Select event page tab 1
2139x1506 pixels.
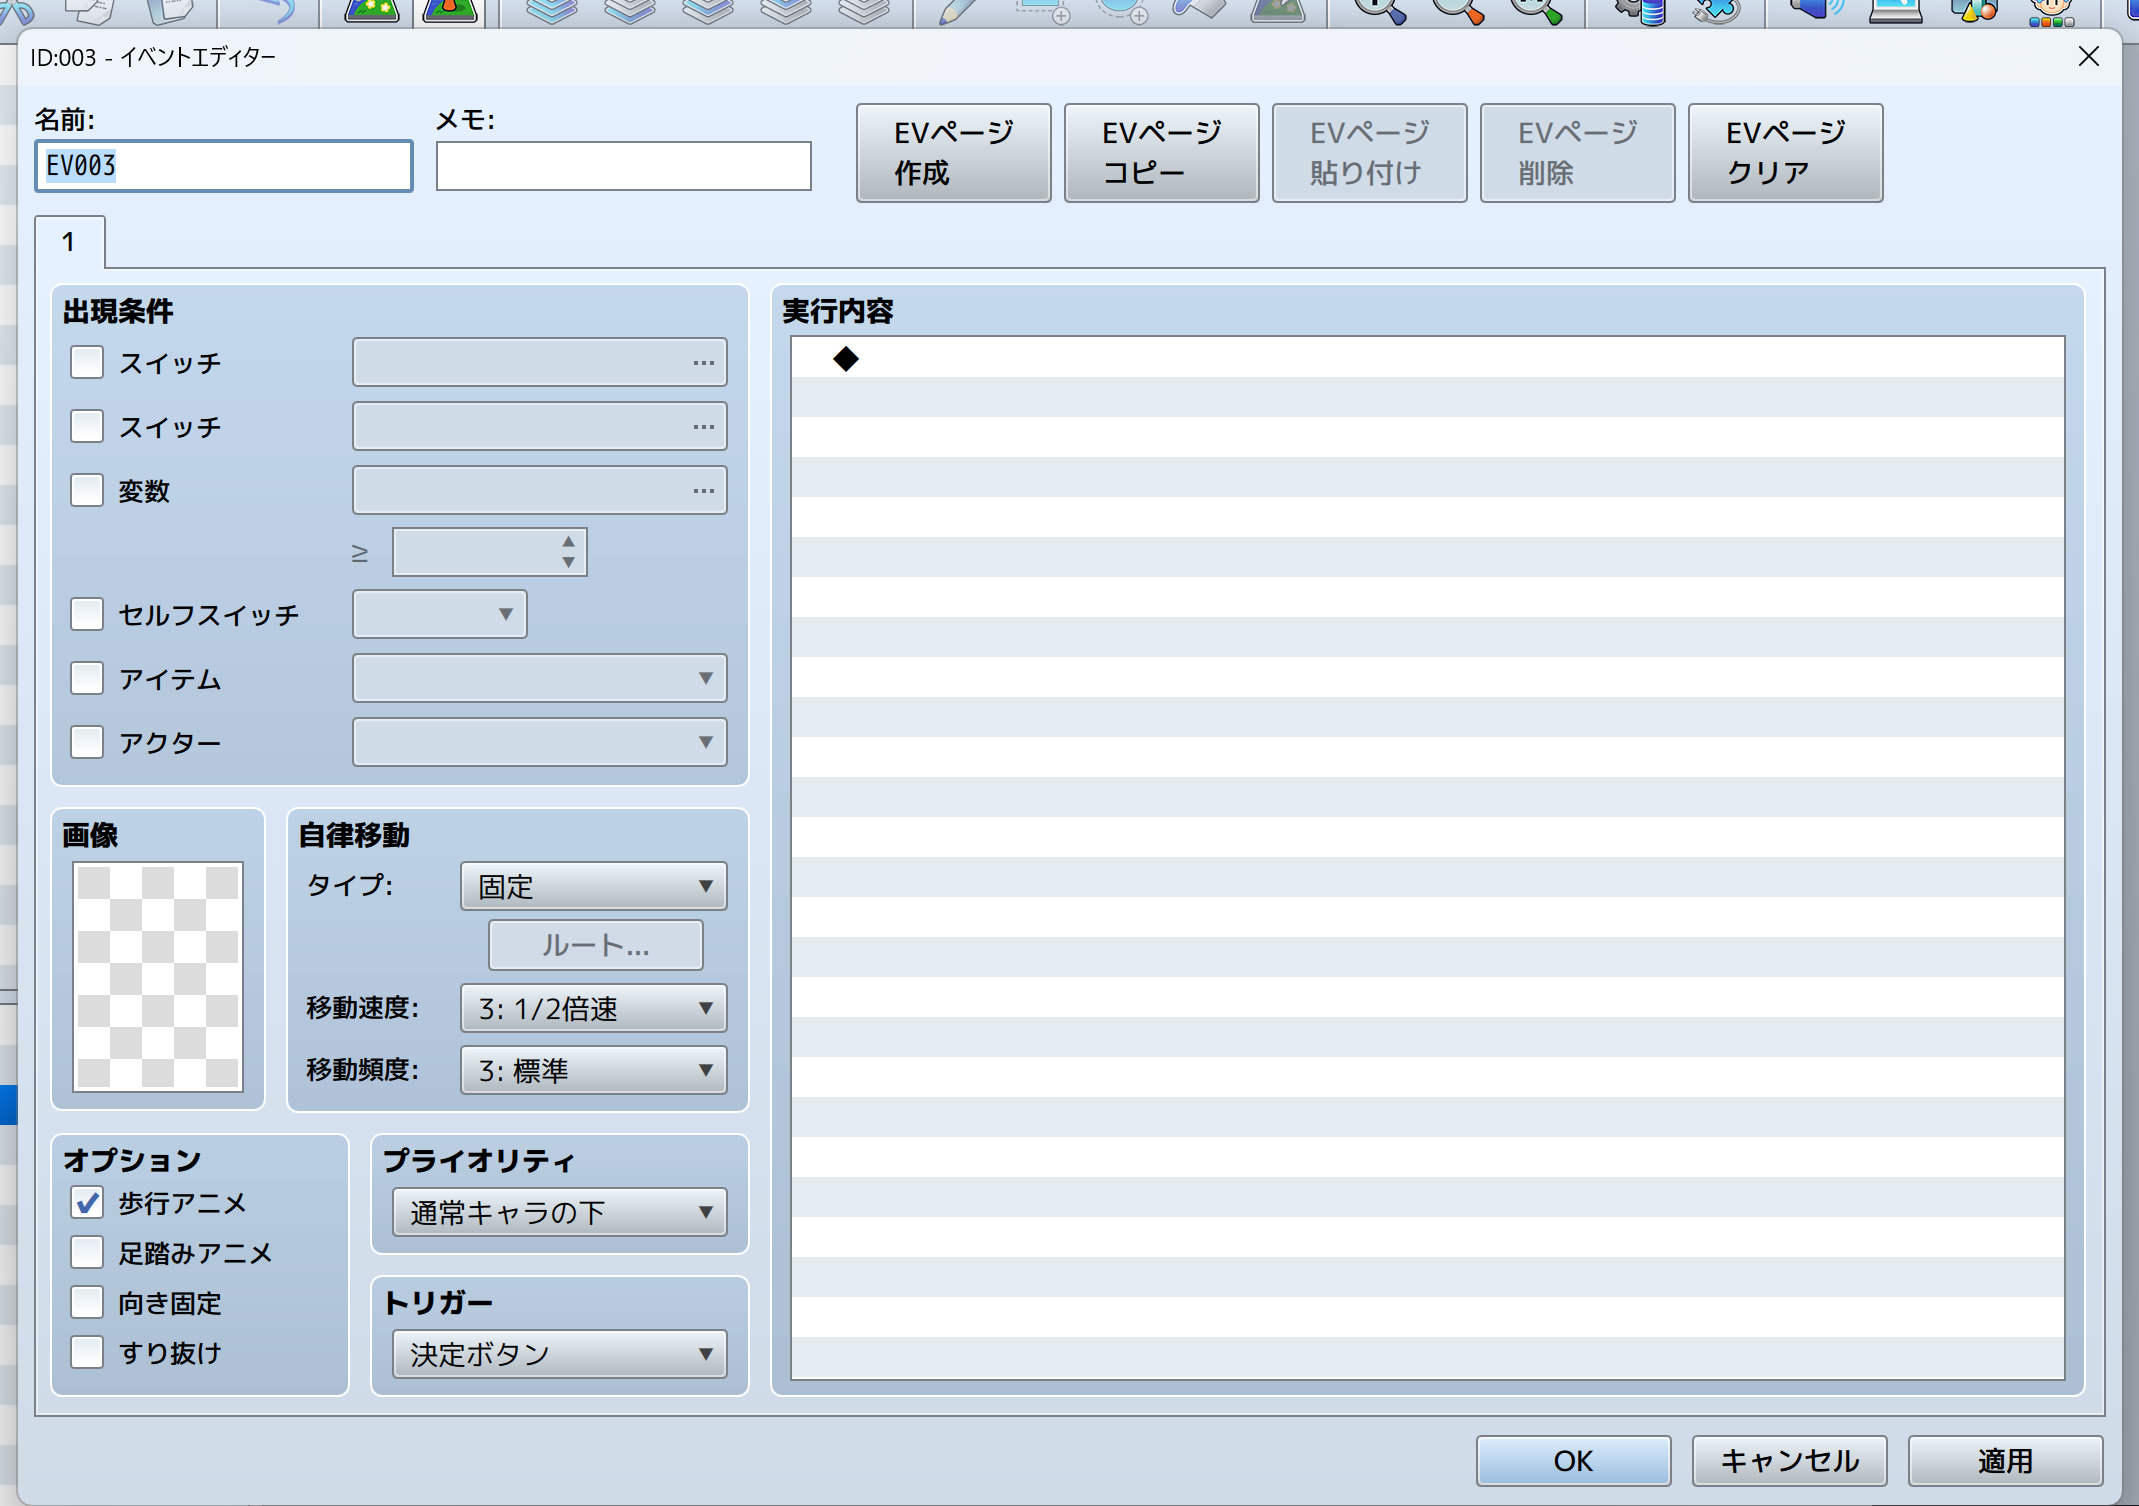point(69,242)
